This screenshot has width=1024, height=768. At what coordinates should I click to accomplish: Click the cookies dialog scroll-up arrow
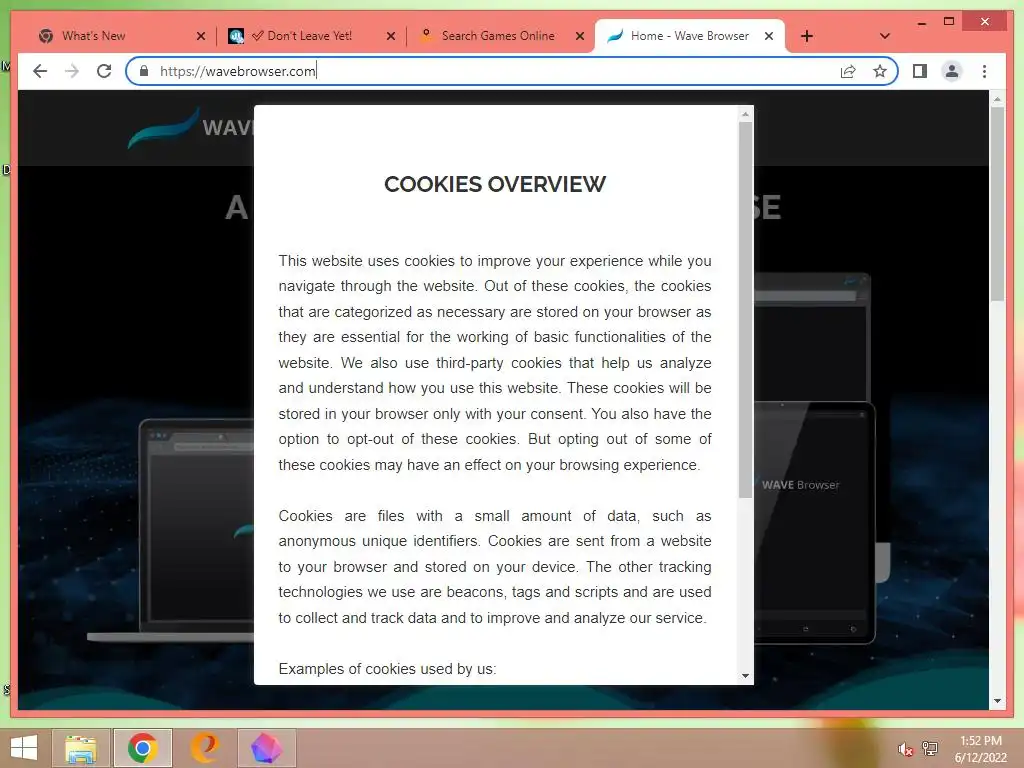click(745, 114)
